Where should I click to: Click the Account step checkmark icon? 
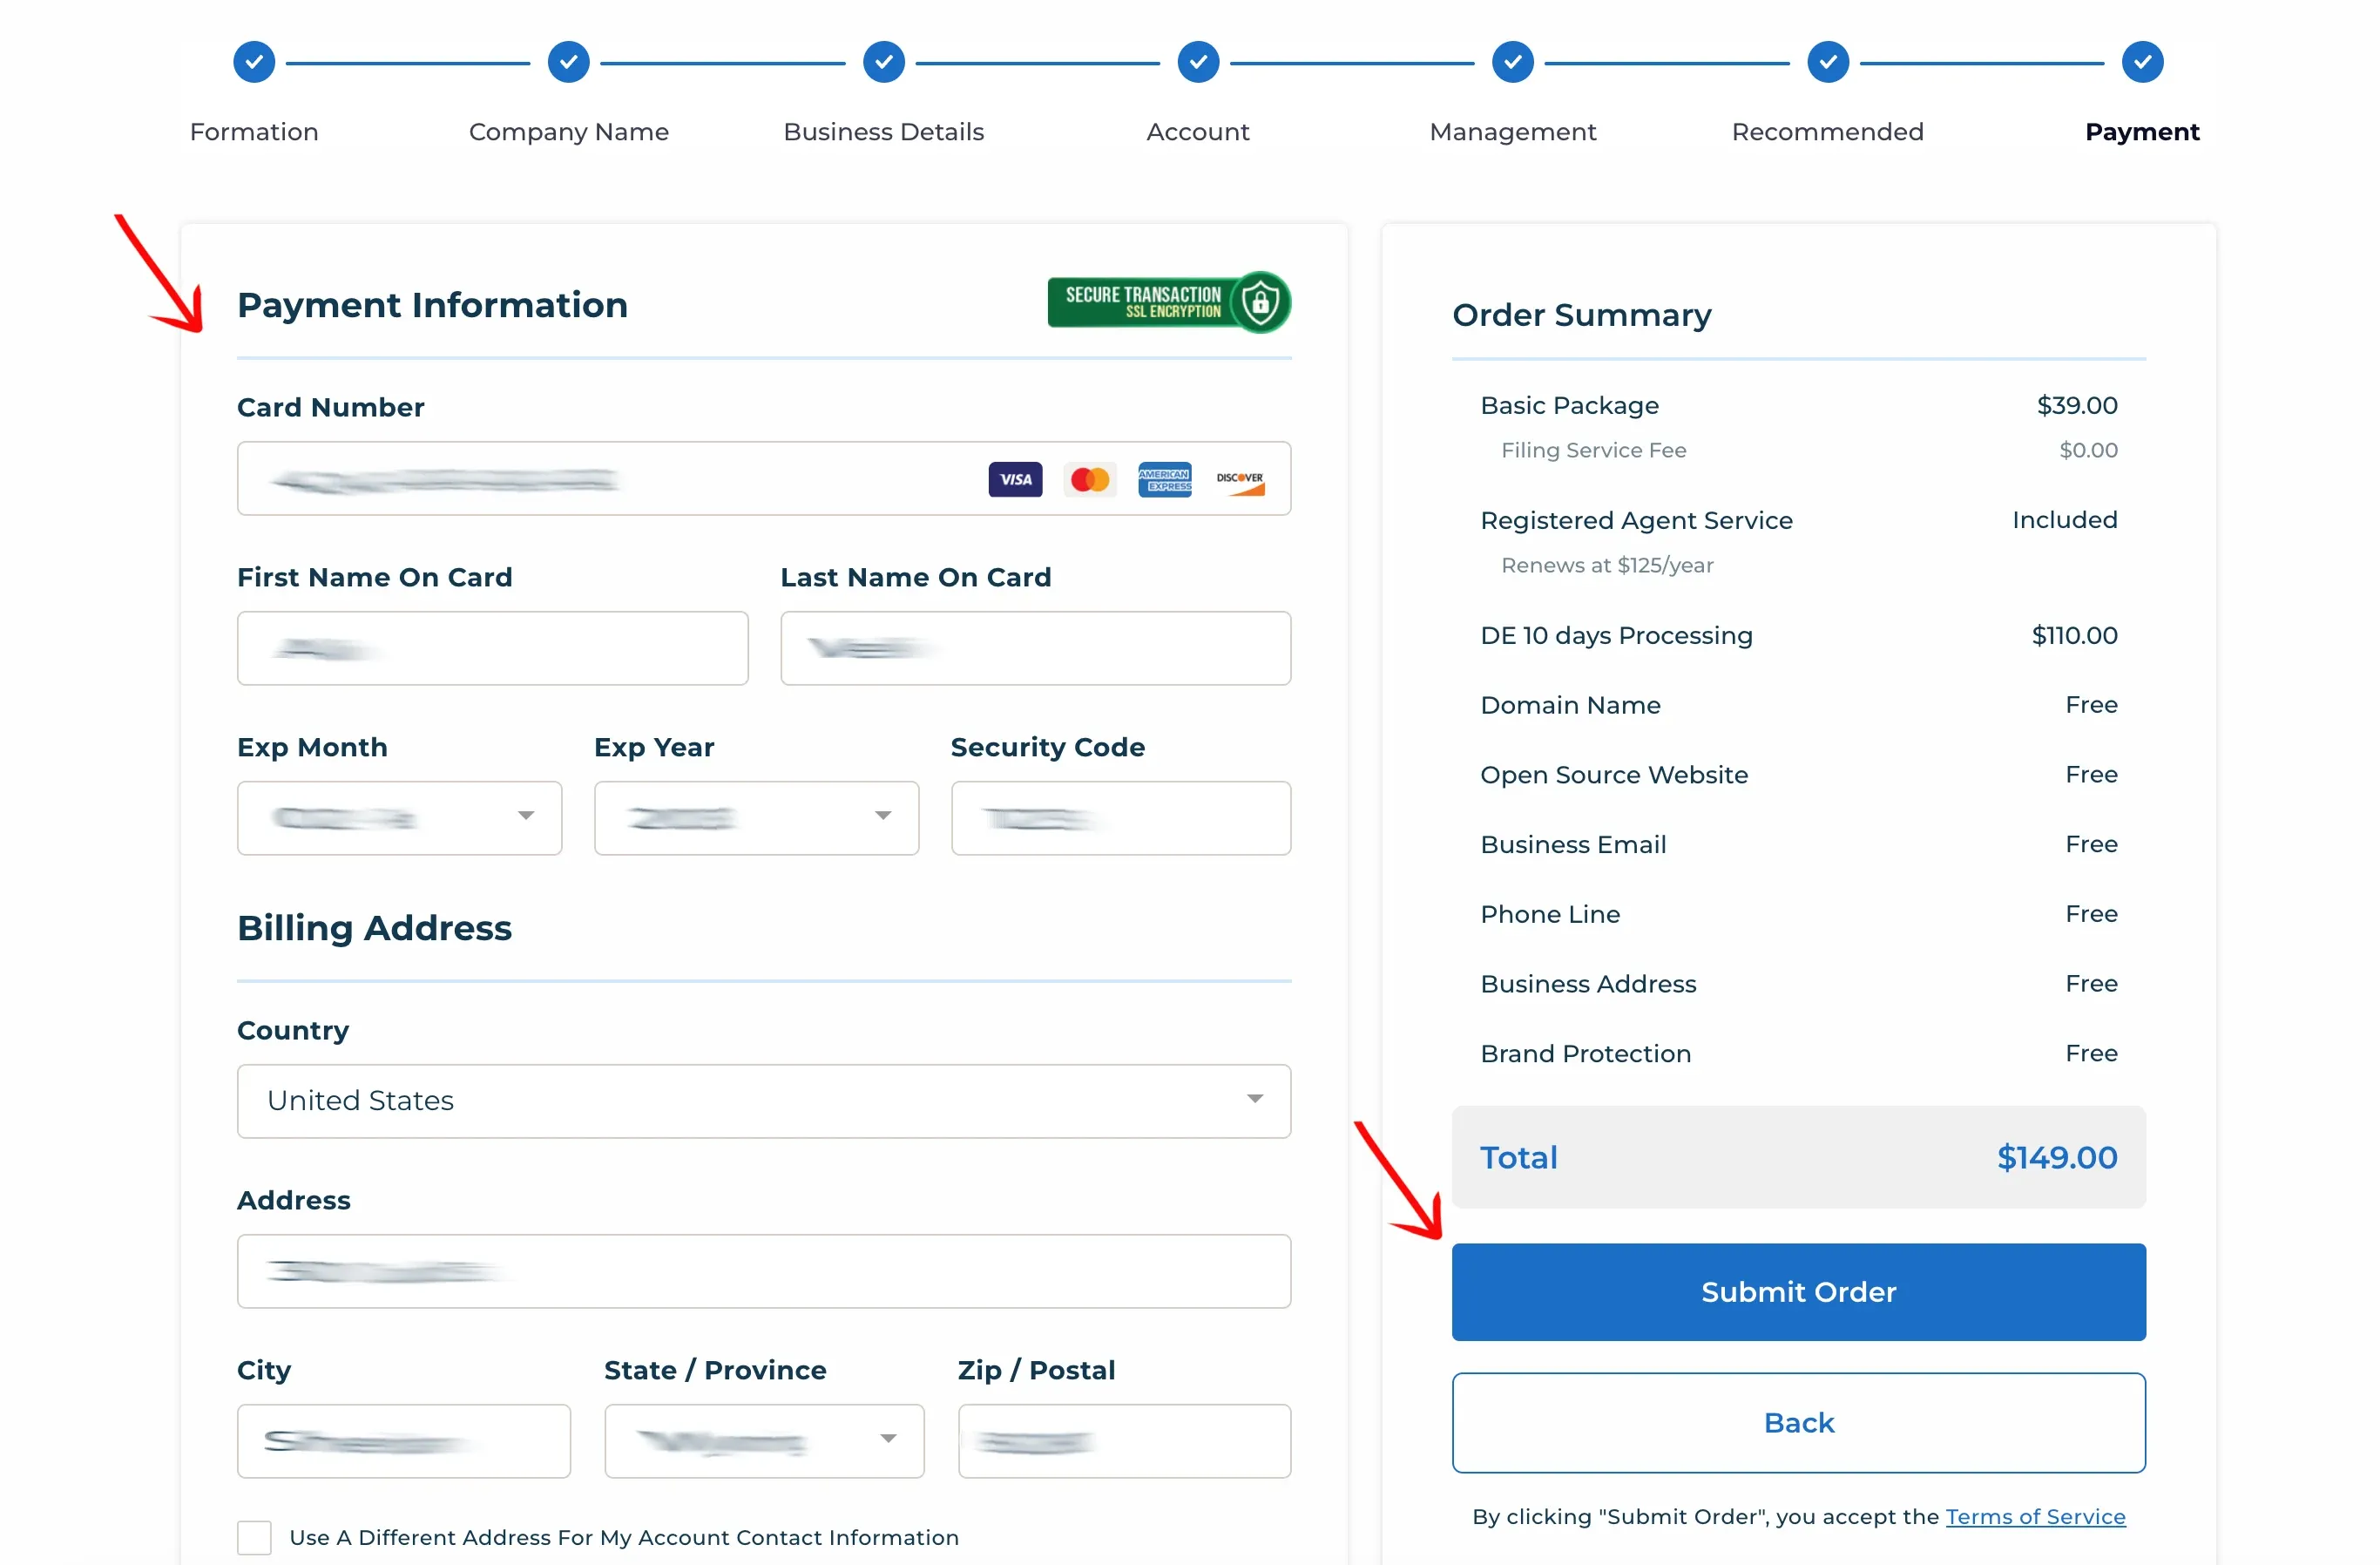[1198, 62]
